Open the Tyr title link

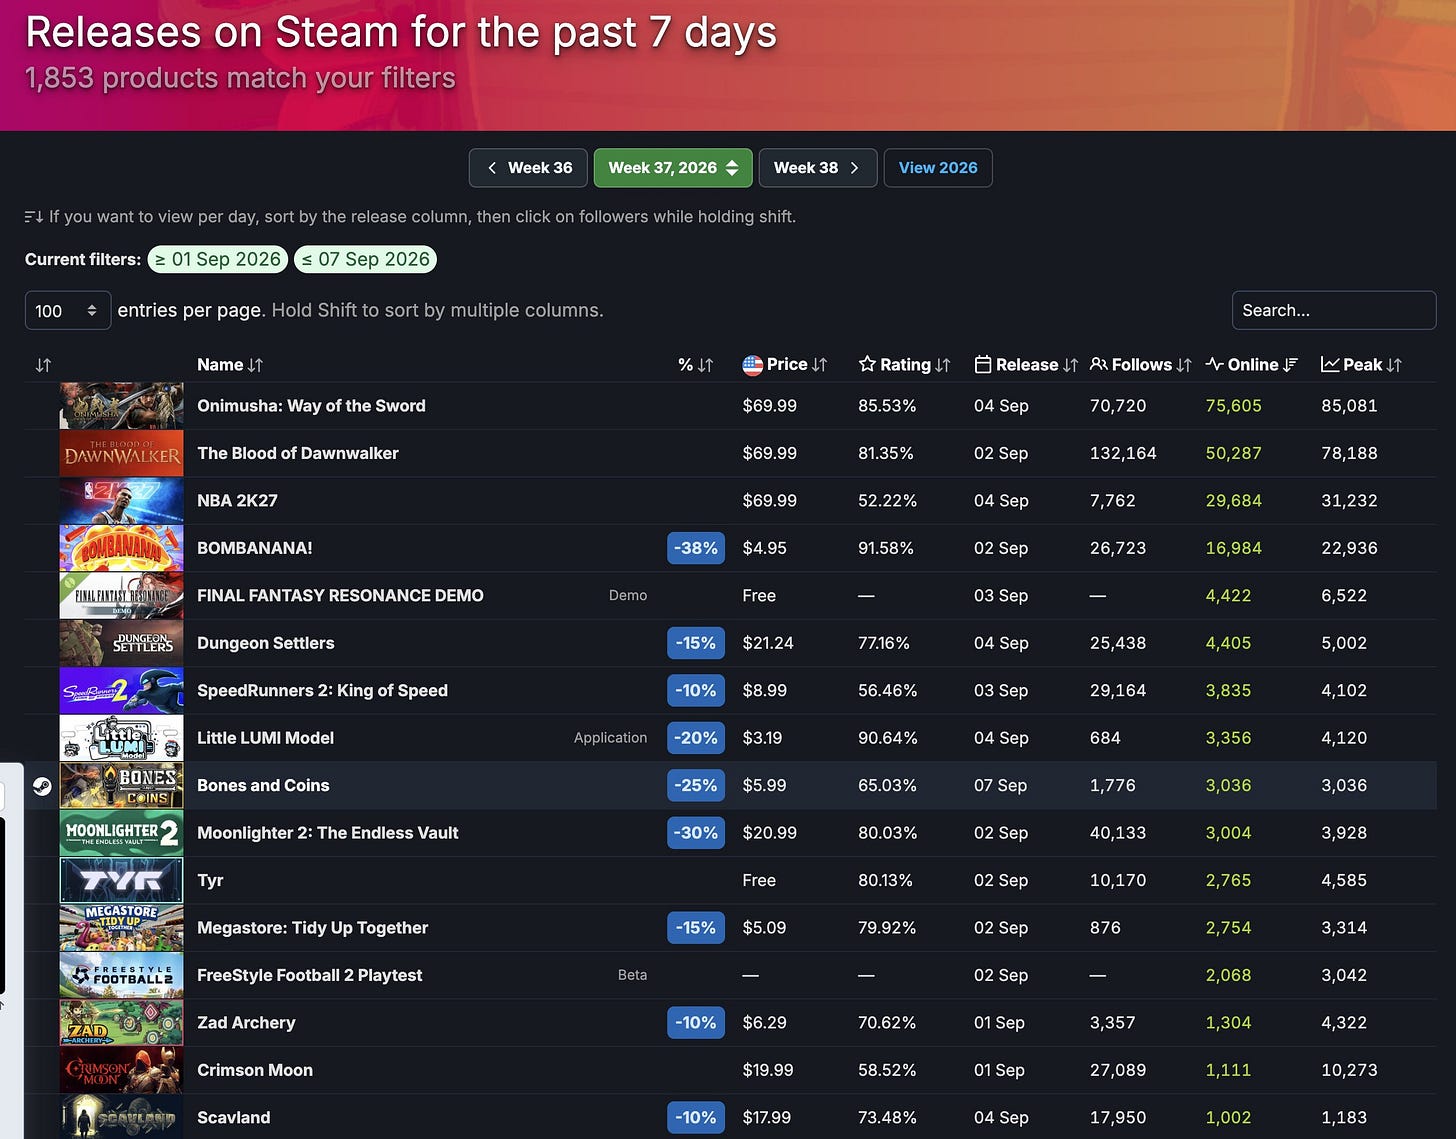coord(210,881)
